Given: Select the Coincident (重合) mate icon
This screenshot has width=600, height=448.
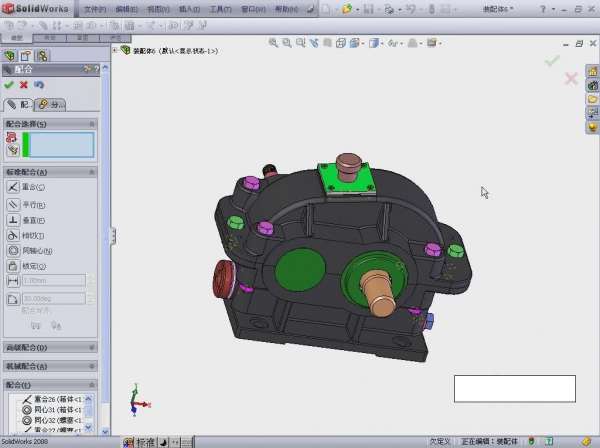Looking at the screenshot, I should (13, 187).
